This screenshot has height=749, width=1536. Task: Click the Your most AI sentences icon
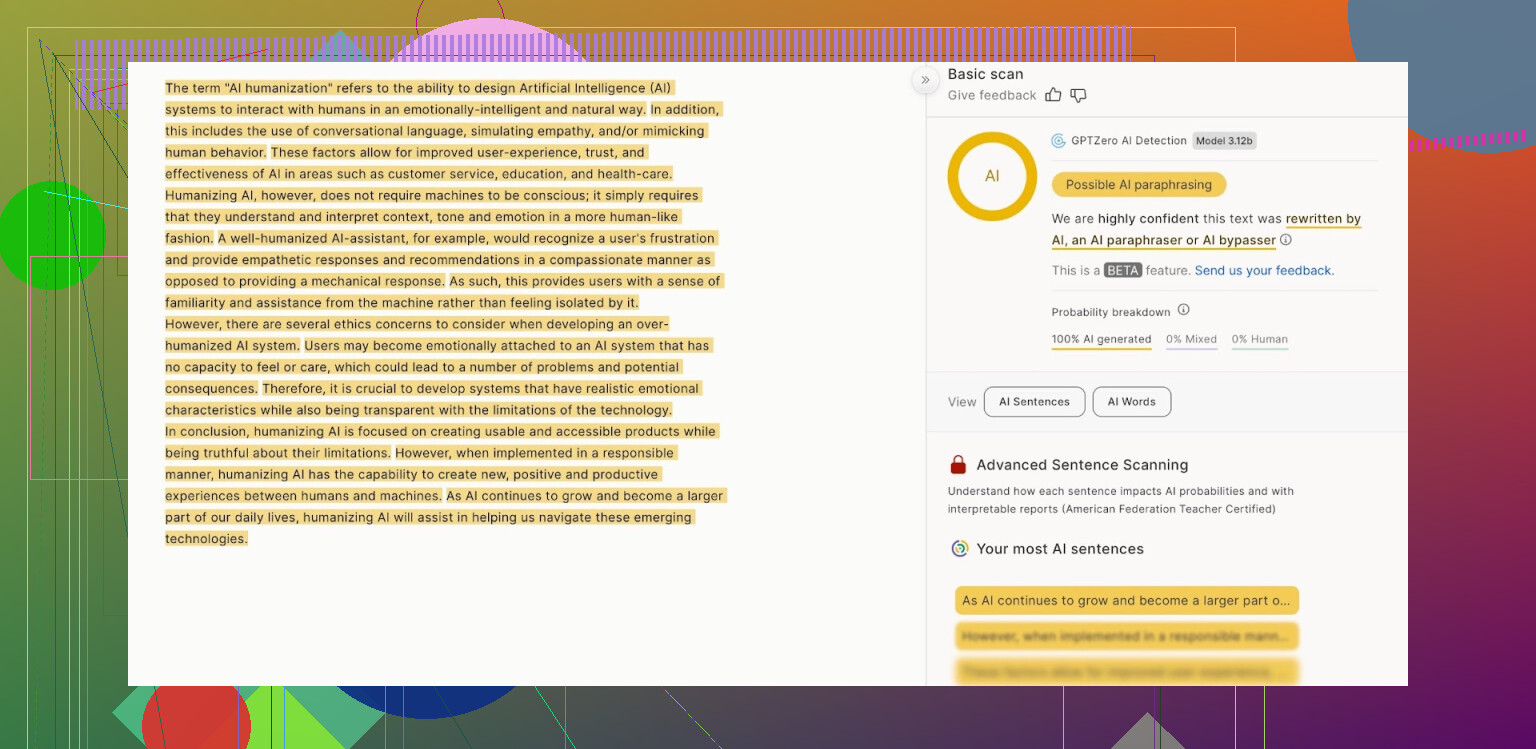tap(959, 549)
